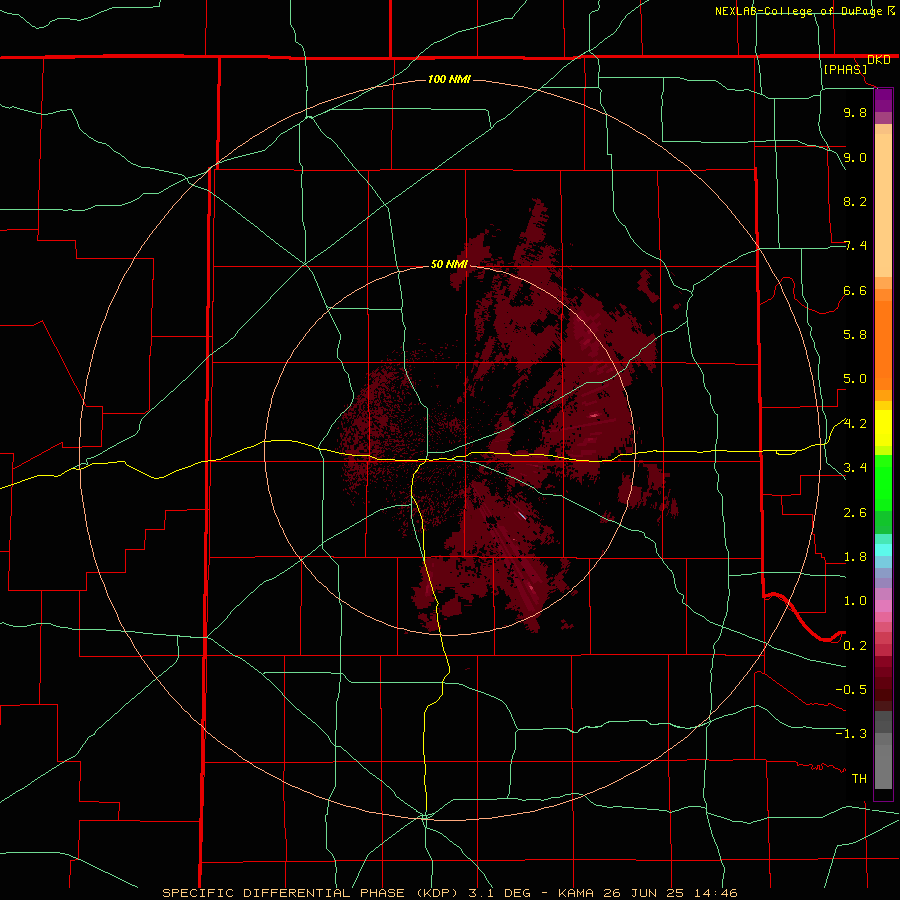Click the 4.2 value on color scale

(855, 424)
